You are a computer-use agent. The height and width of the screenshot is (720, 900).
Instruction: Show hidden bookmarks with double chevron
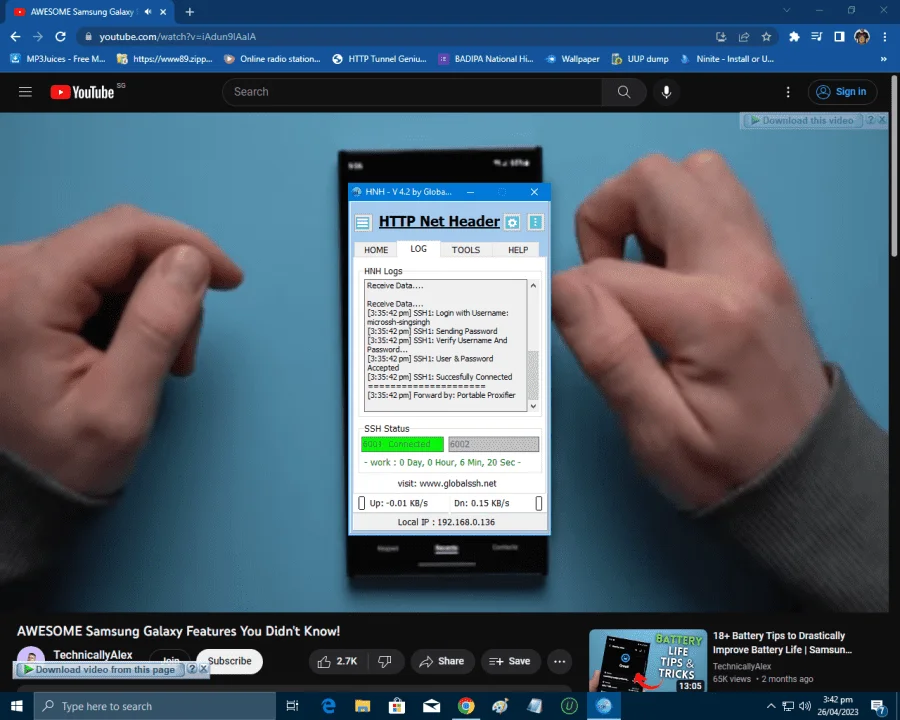[x=883, y=59]
